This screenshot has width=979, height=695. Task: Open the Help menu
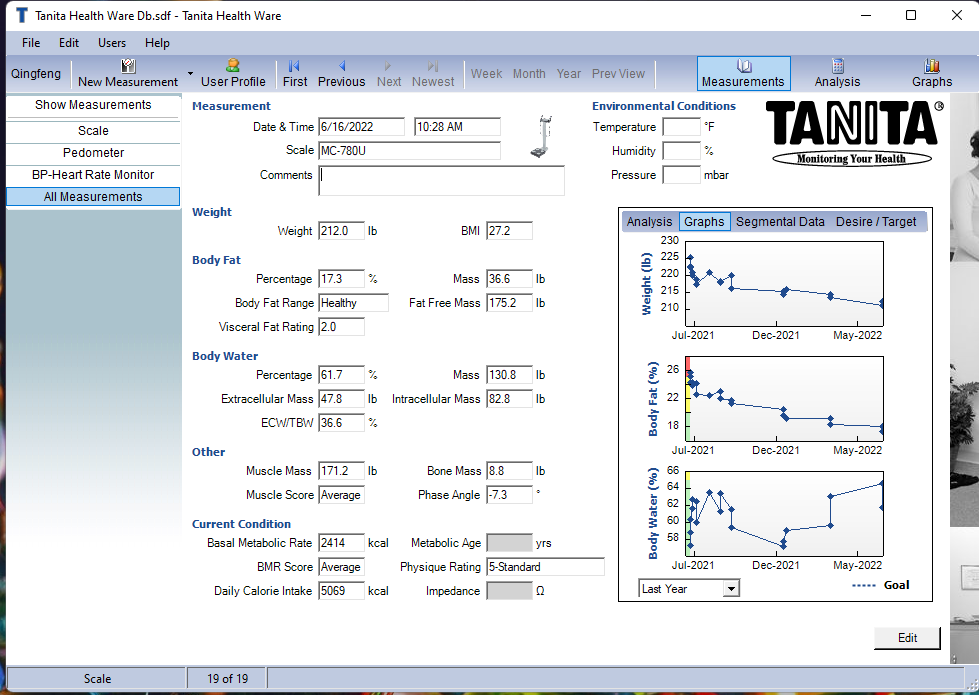pyautogui.click(x=157, y=43)
